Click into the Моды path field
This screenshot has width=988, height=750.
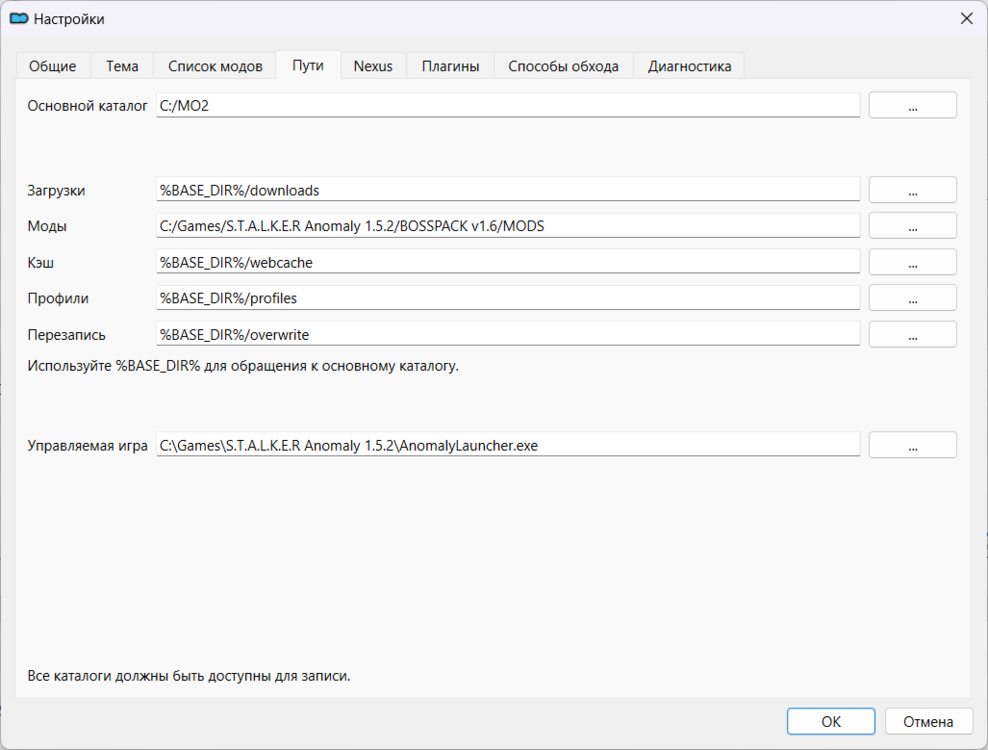[508, 226]
